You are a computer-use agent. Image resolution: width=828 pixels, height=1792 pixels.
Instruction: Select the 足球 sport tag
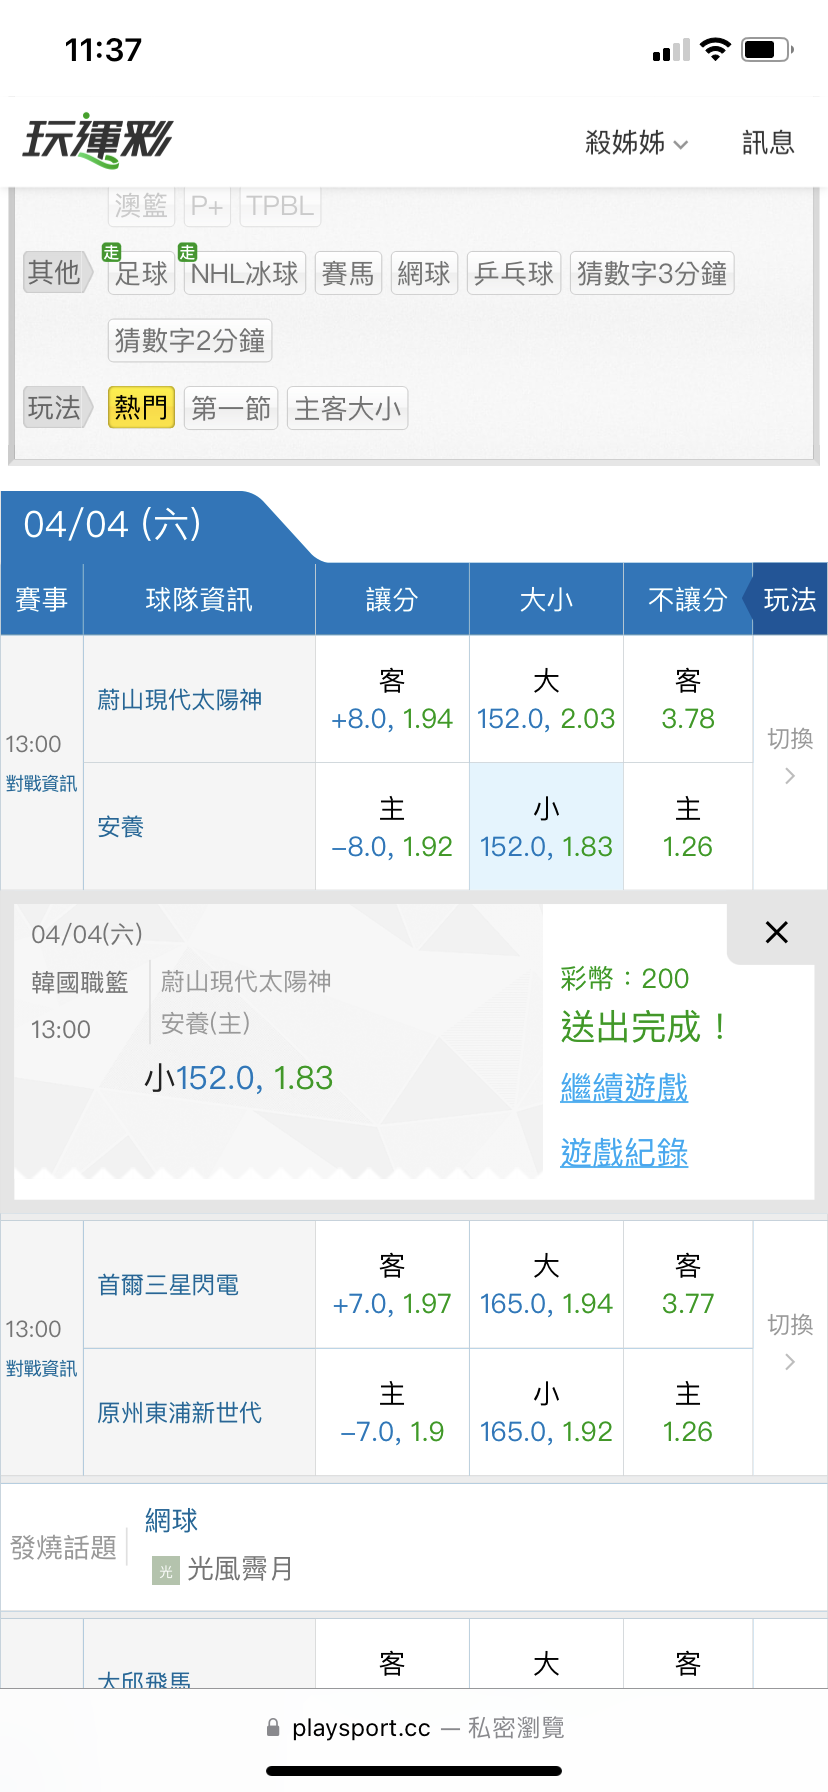(141, 273)
